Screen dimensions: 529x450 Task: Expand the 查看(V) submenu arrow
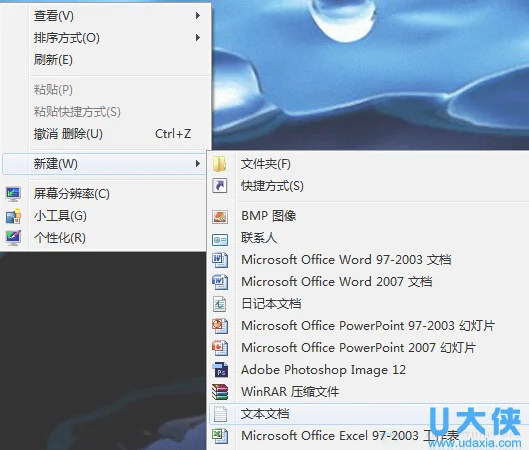(x=198, y=16)
